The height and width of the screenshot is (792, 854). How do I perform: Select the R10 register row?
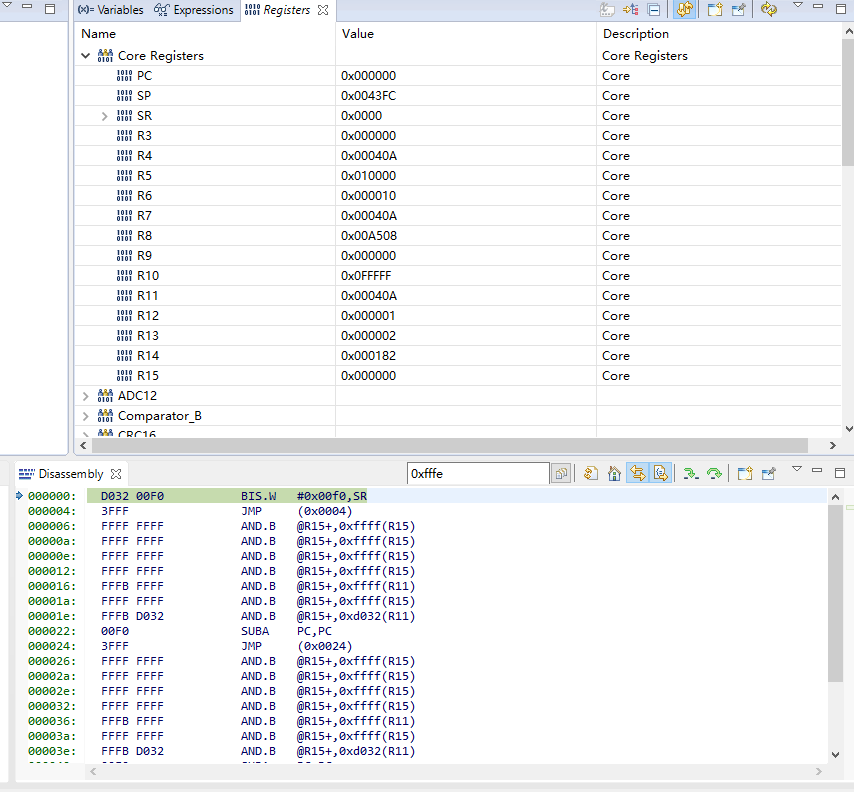coord(147,276)
